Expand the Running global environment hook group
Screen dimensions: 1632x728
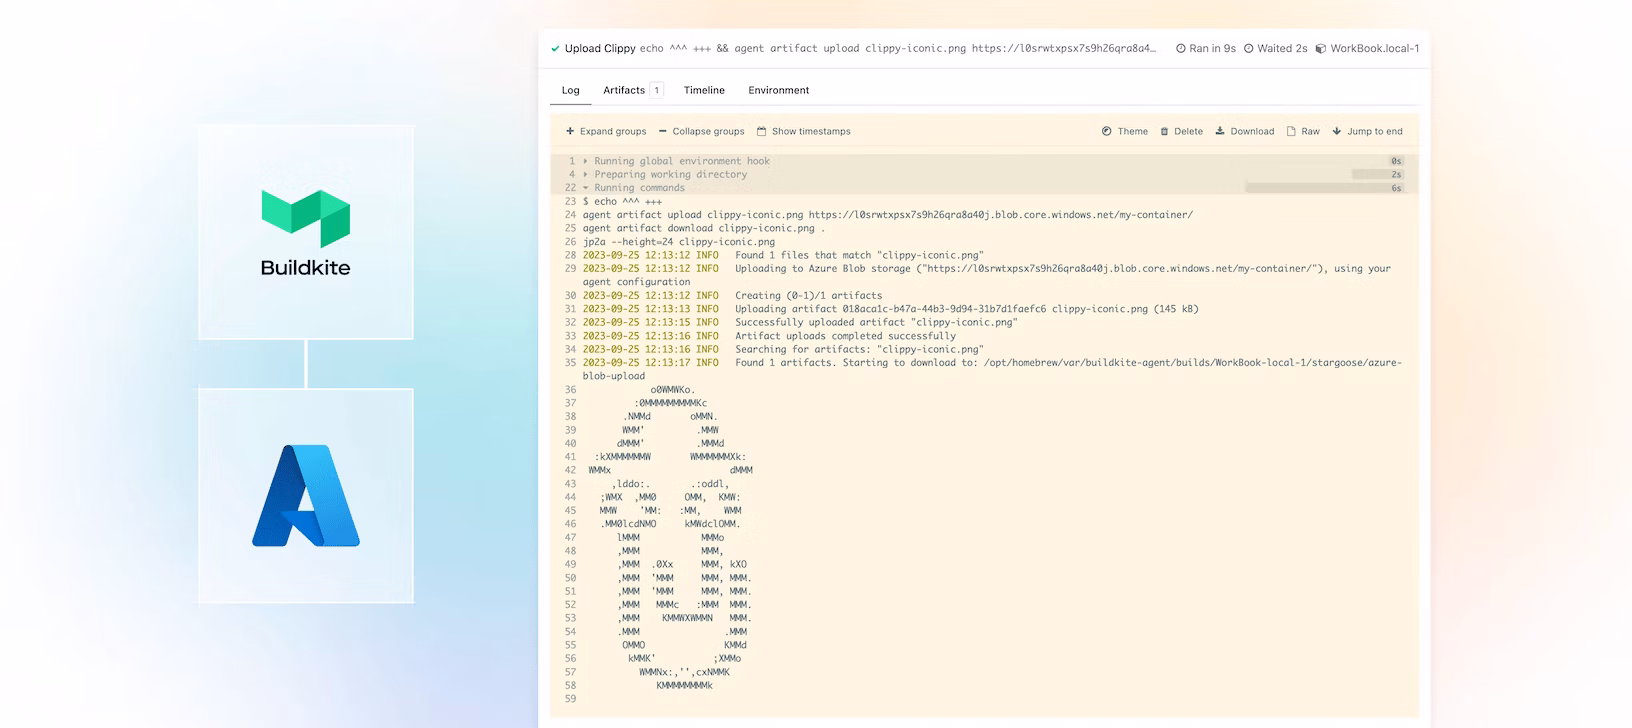(x=586, y=161)
